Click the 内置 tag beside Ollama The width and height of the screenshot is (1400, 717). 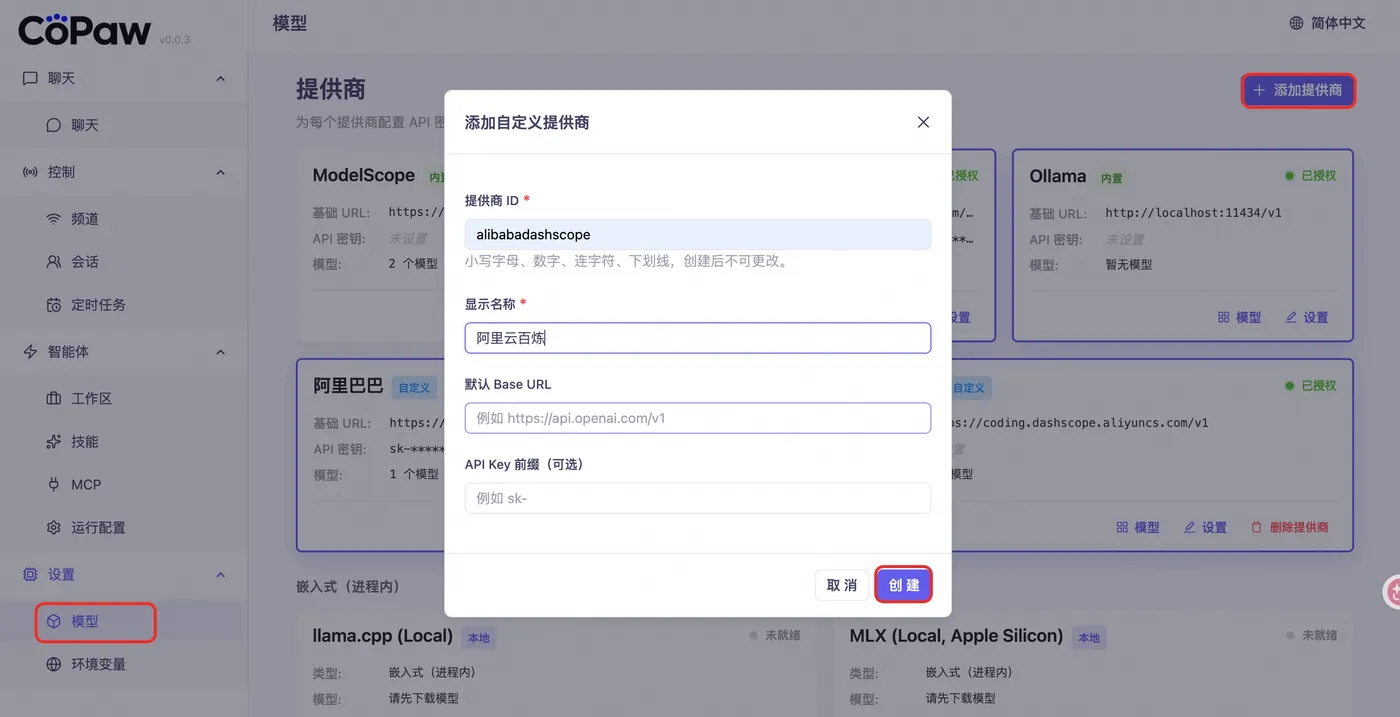[x=1111, y=178]
